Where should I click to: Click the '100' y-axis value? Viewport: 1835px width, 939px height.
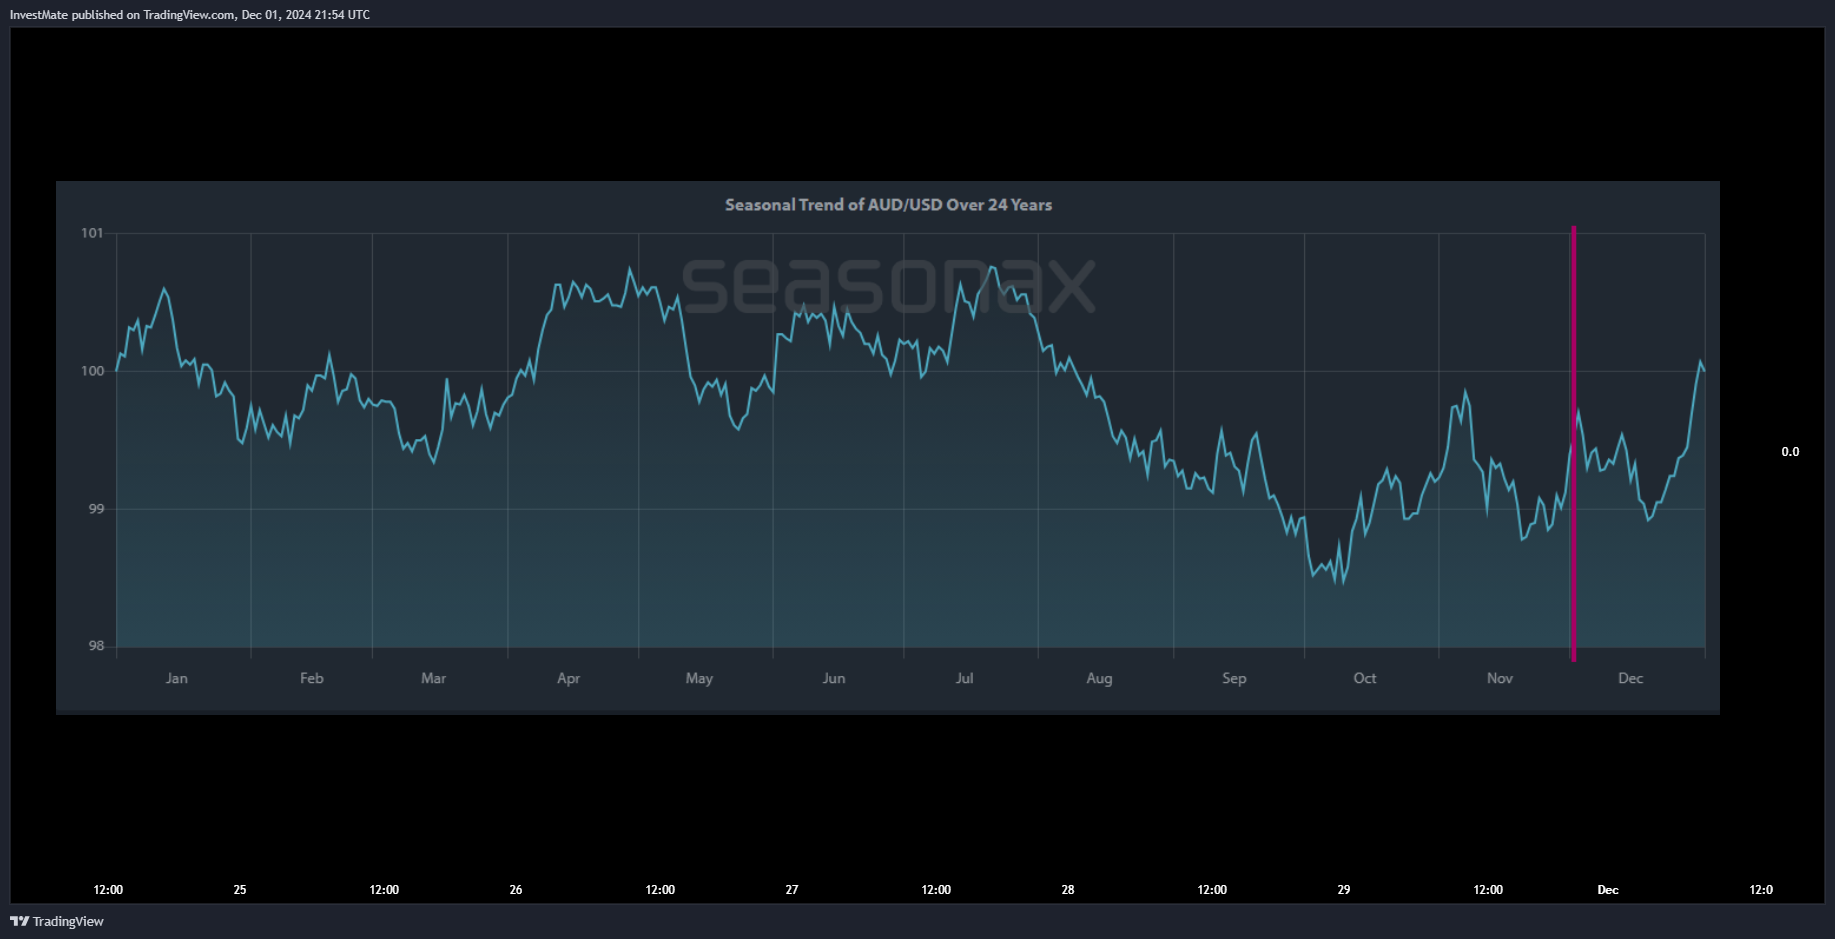(92, 371)
